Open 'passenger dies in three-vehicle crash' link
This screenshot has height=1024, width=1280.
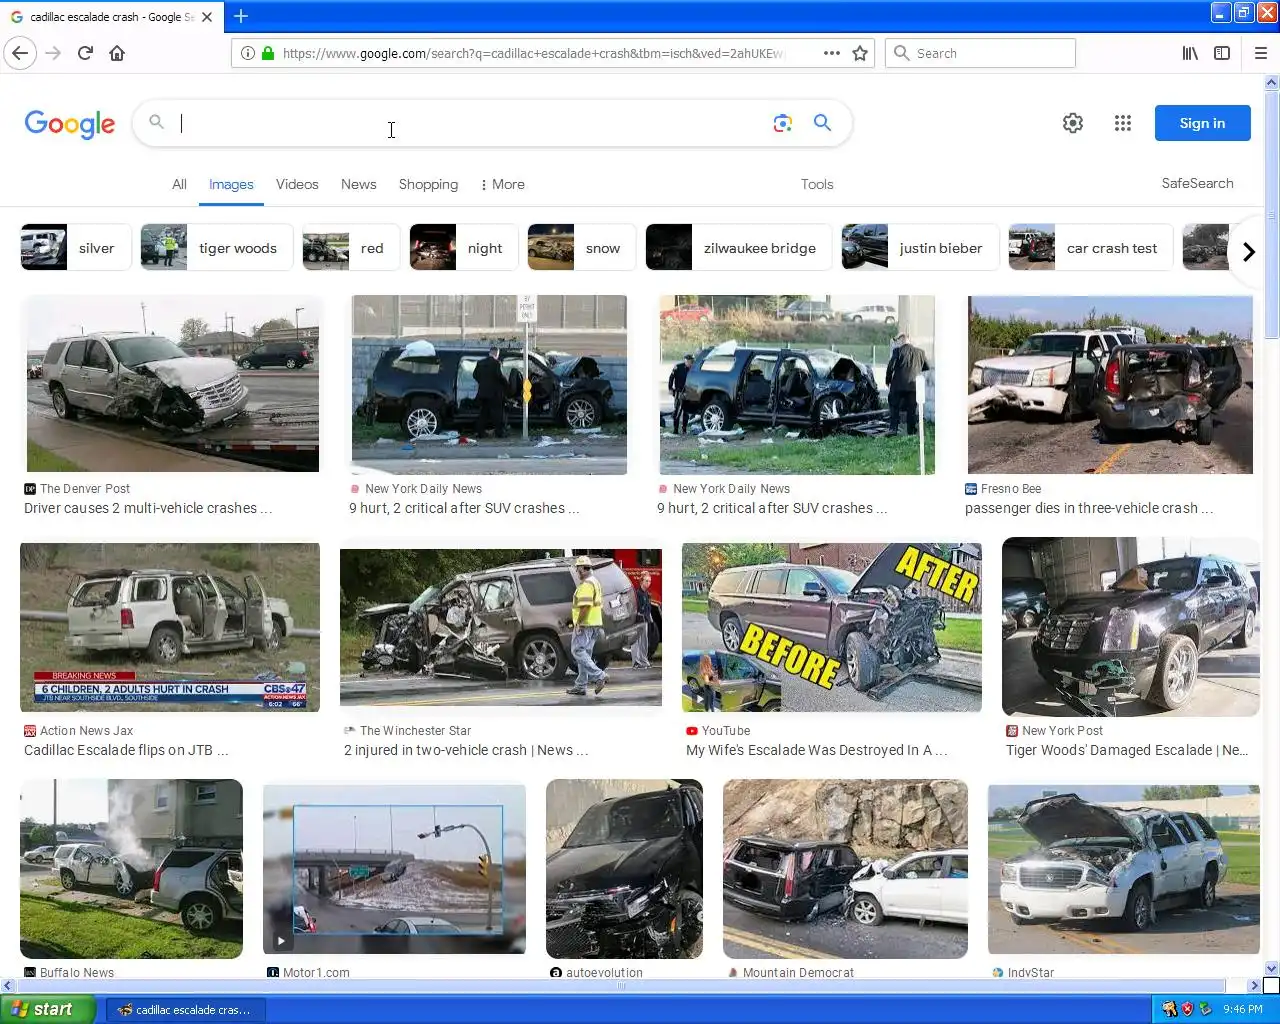click(1089, 508)
